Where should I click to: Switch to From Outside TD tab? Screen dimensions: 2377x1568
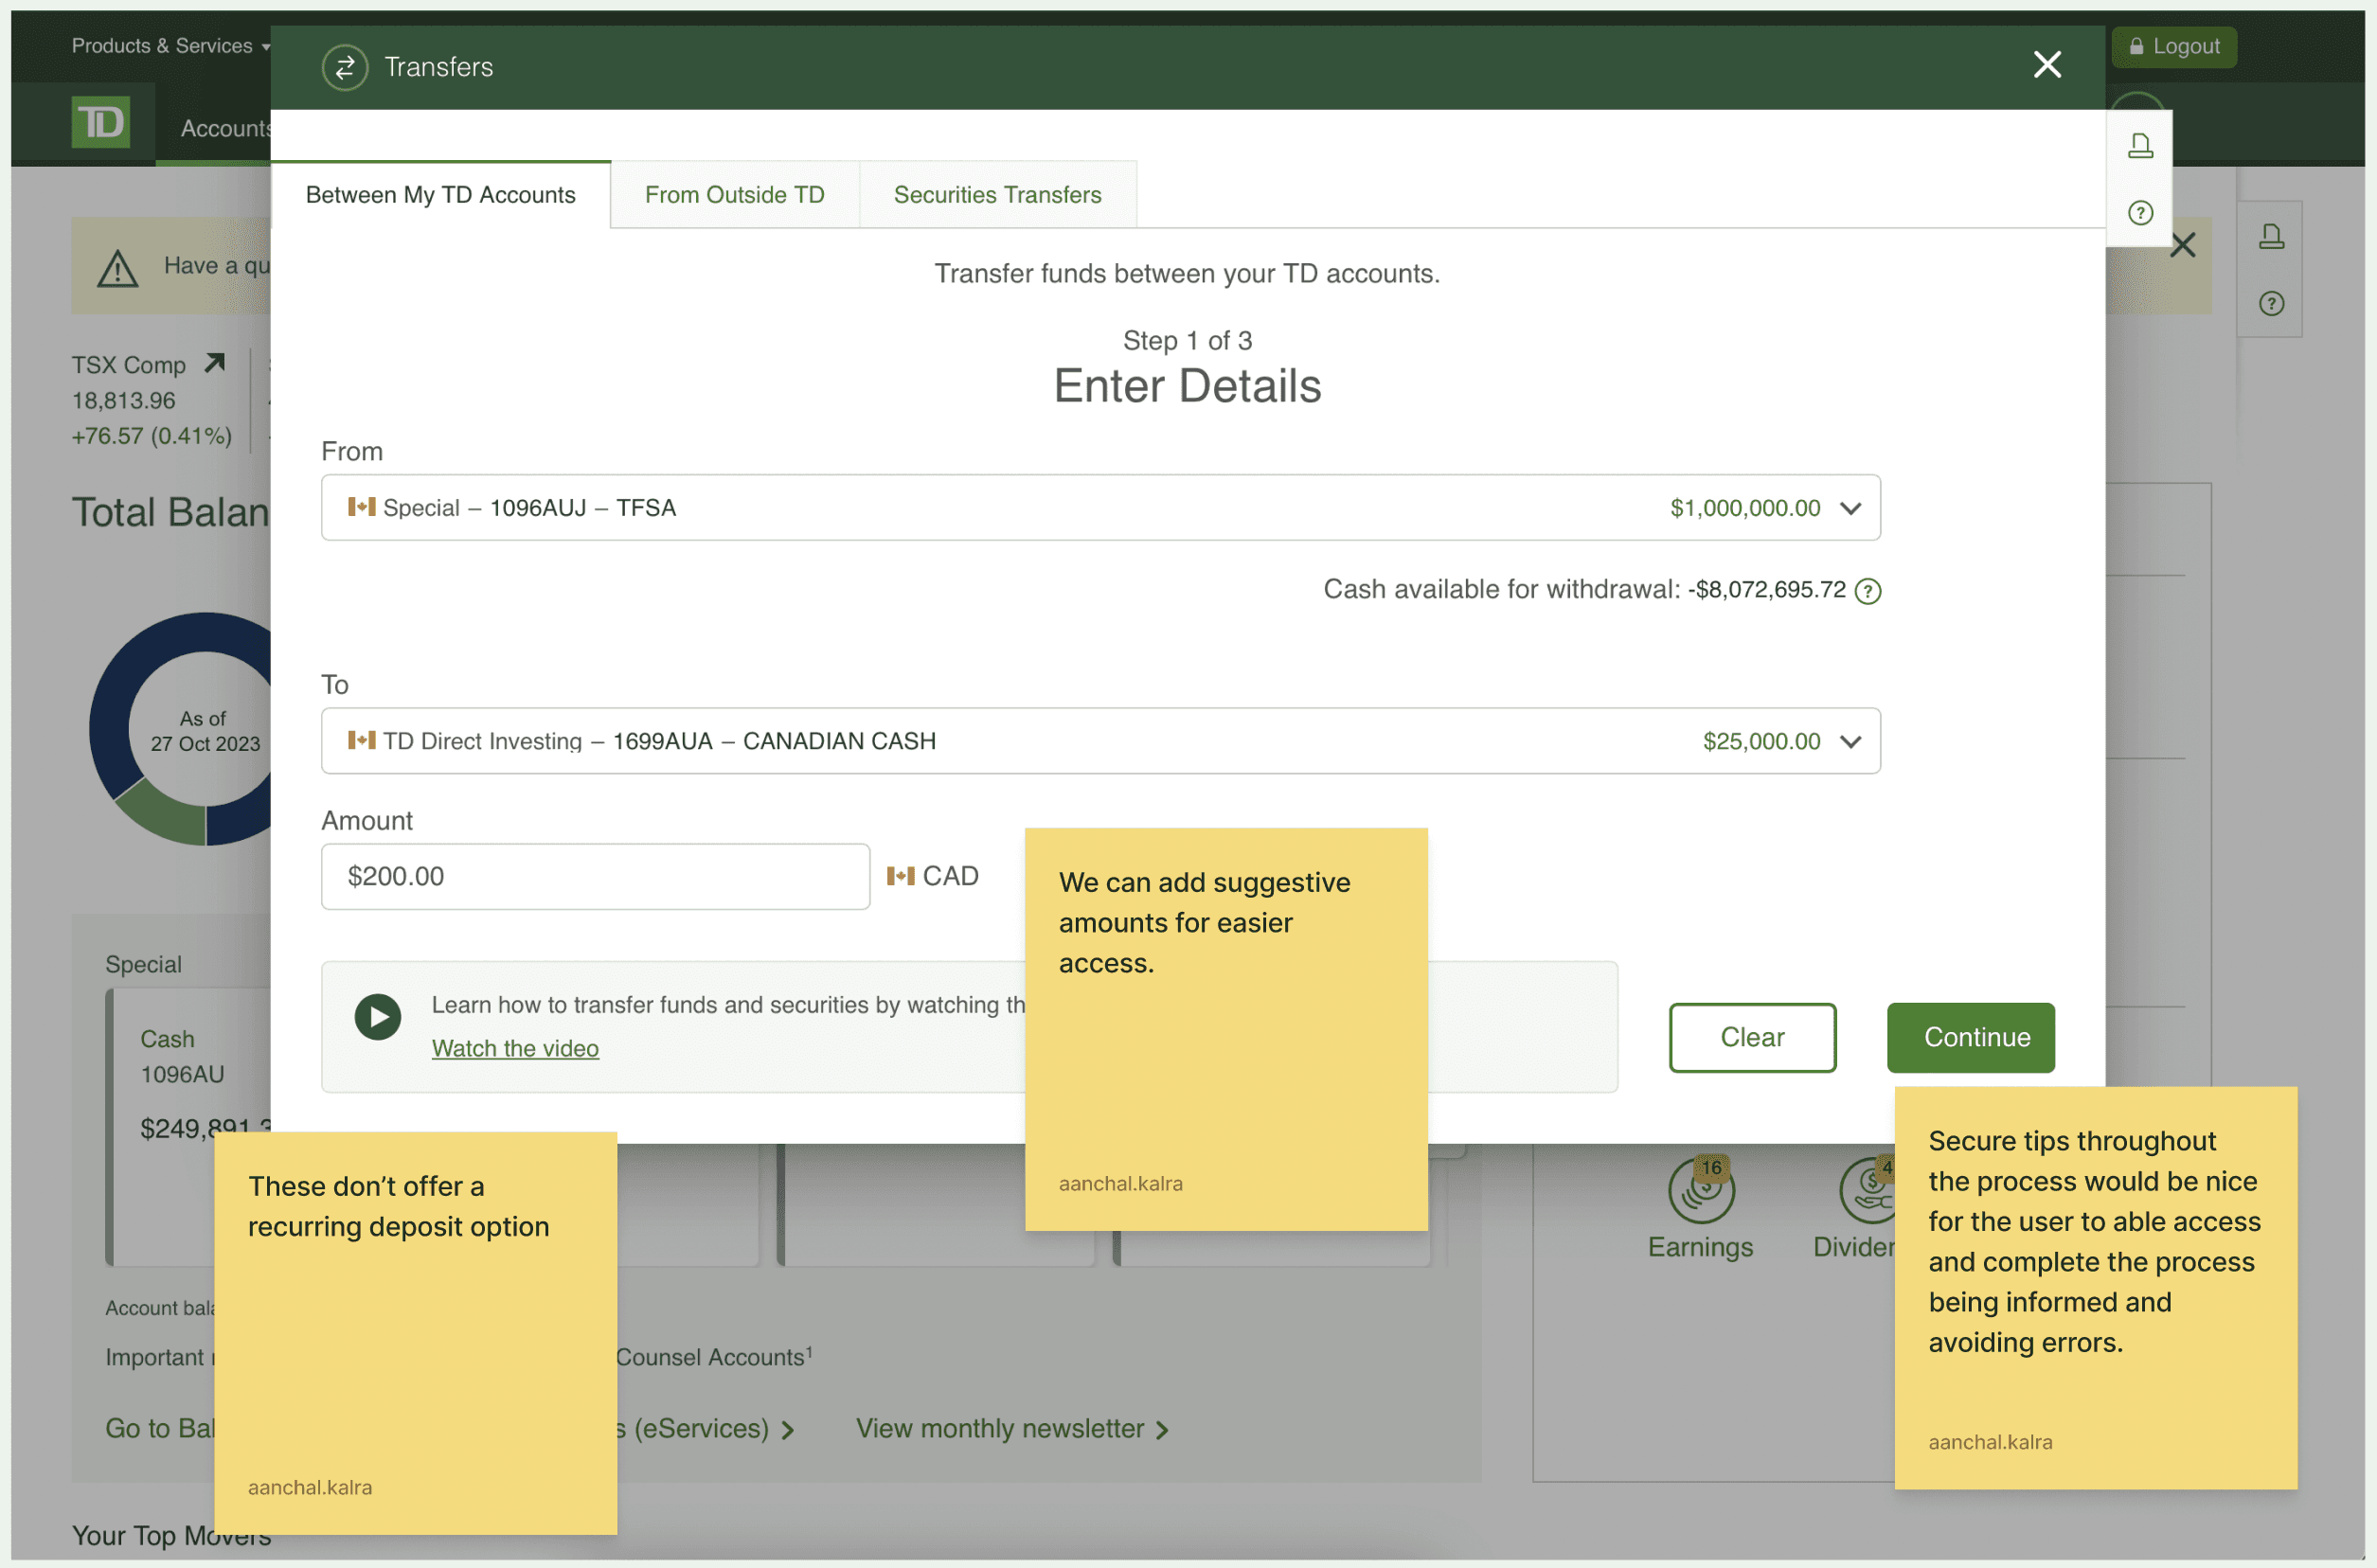[x=734, y=195]
